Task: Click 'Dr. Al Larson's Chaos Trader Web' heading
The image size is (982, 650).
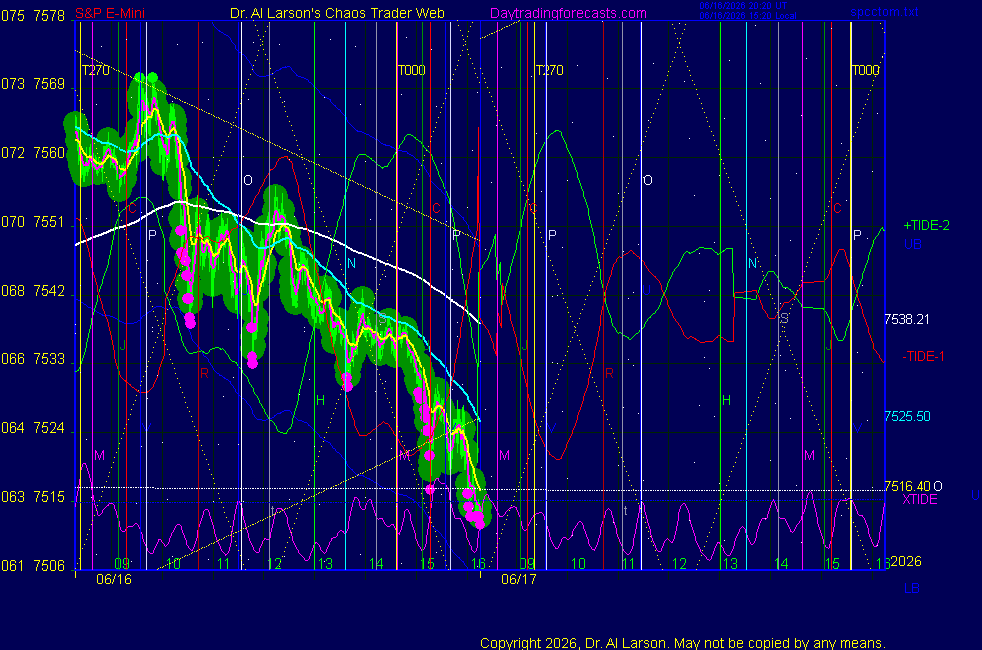Action: point(337,13)
